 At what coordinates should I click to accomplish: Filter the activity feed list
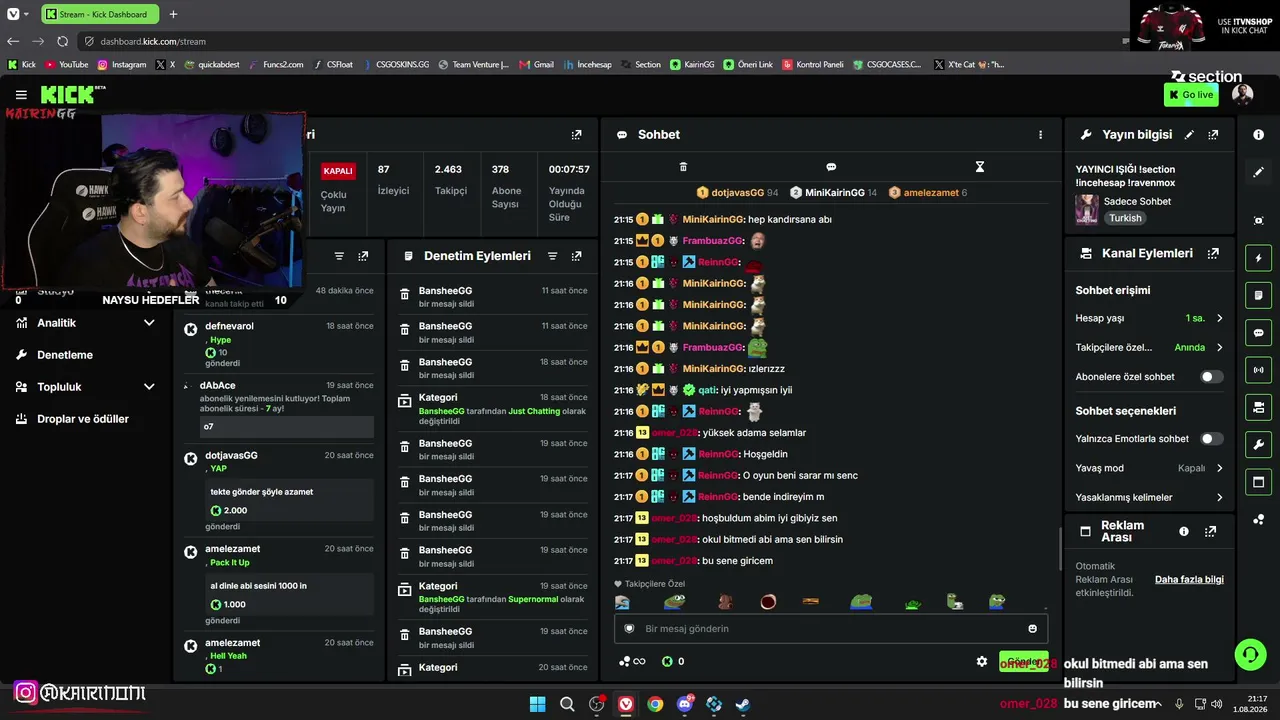[339, 256]
